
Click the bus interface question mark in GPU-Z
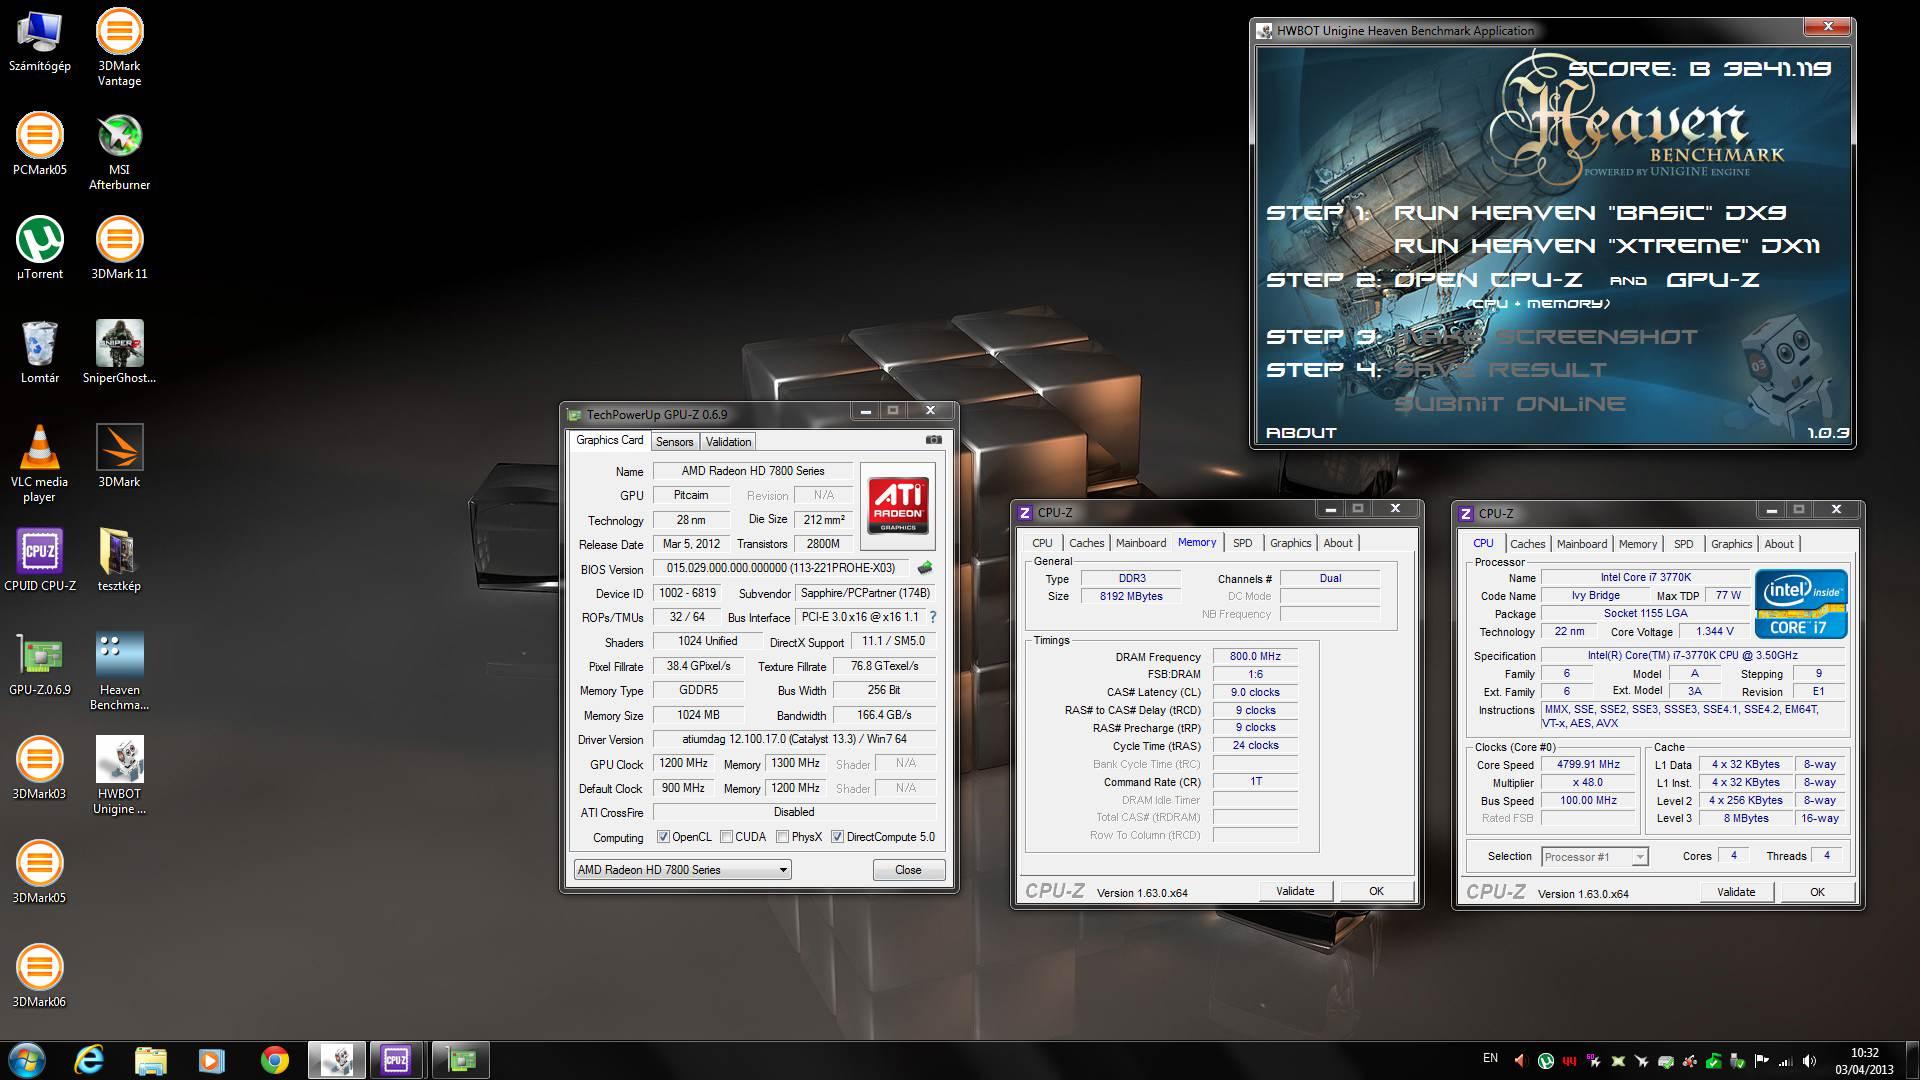[x=933, y=617]
